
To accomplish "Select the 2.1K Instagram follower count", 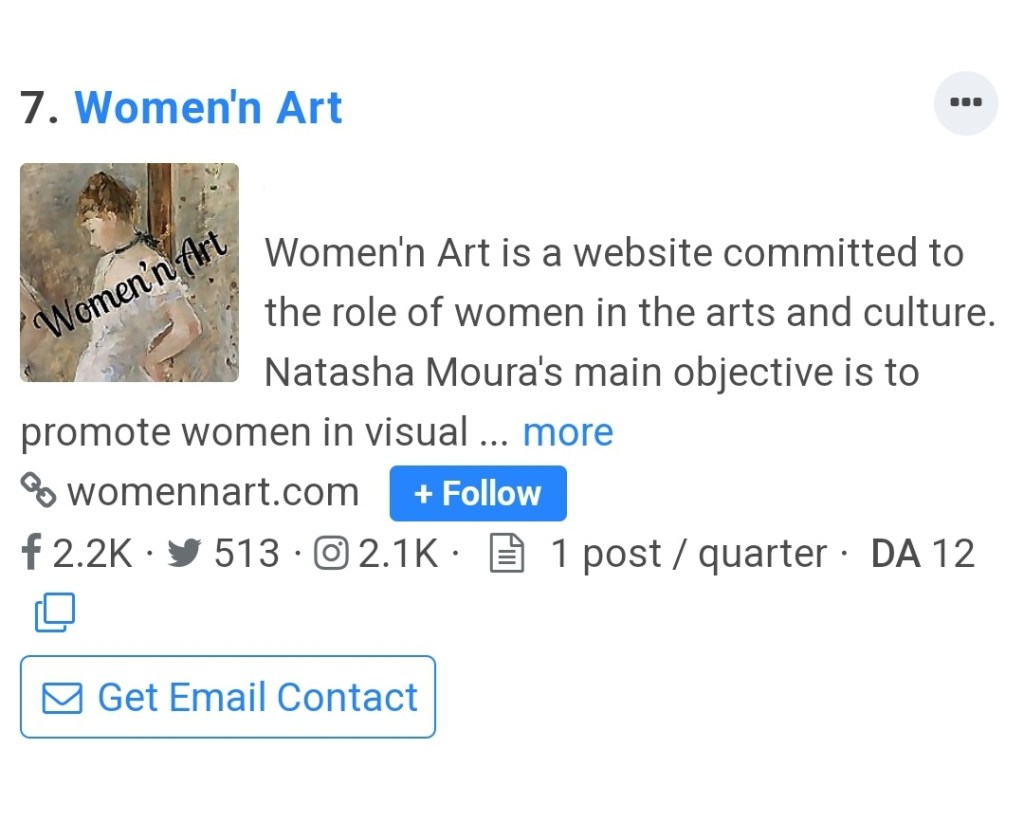I will click(x=398, y=553).
